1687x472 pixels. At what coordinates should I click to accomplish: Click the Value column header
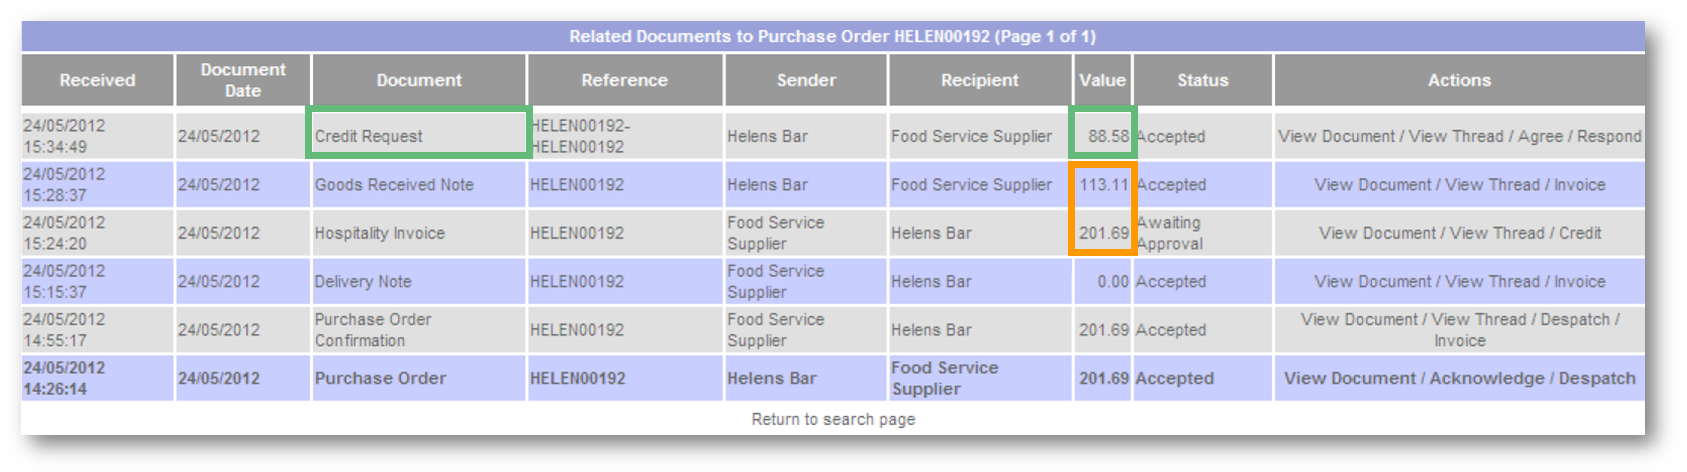coord(1102,80)
